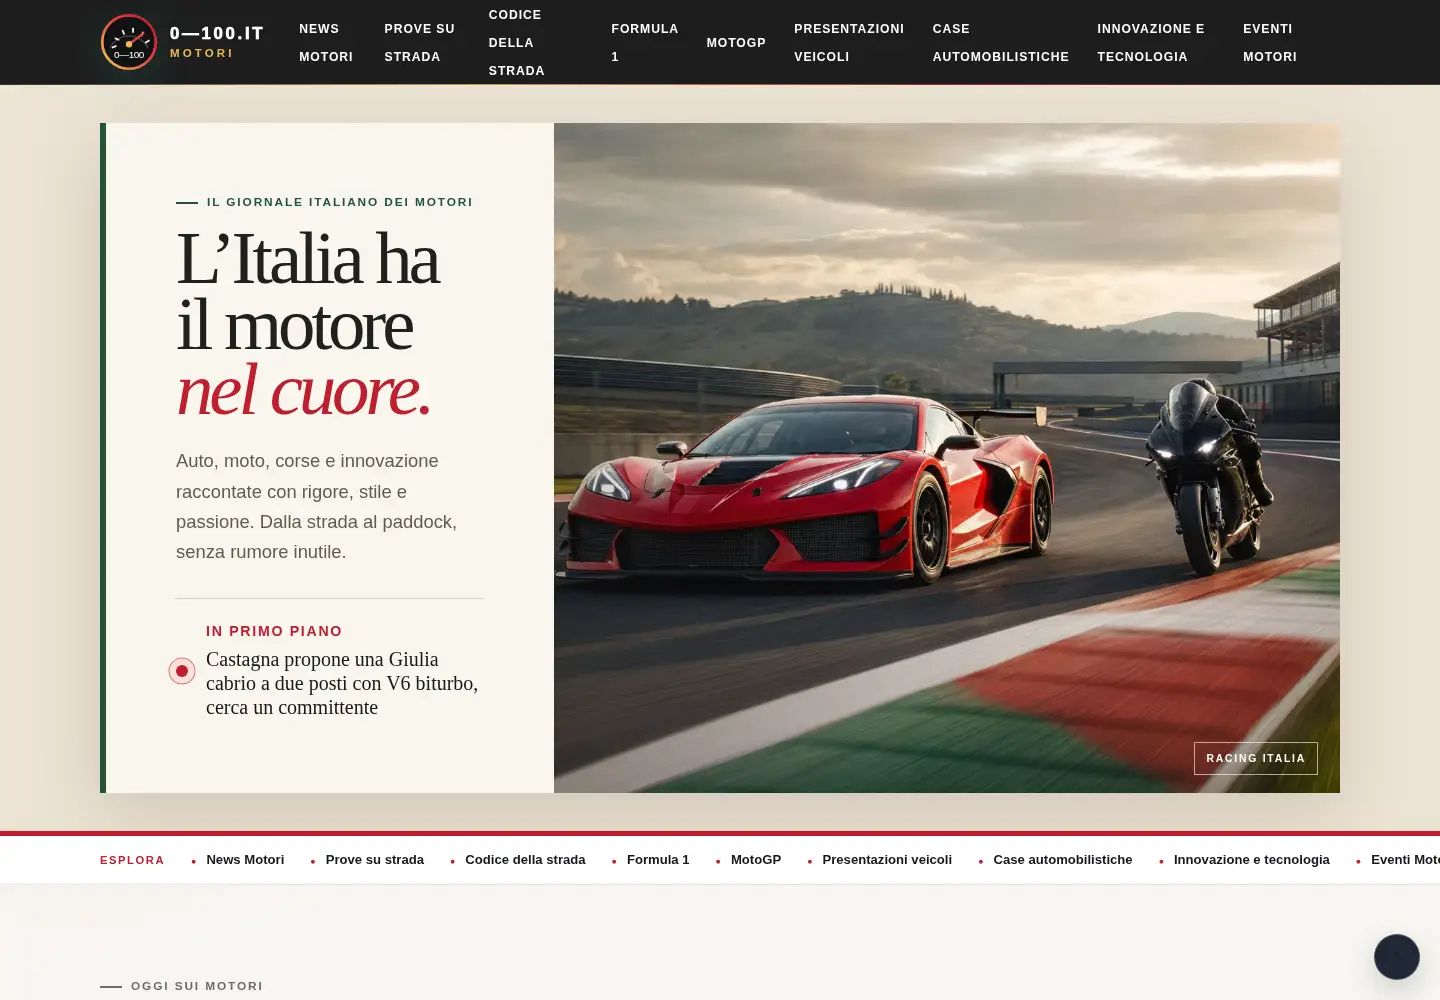Click the 'Oggi sui motori' section label

coord(197,986)
